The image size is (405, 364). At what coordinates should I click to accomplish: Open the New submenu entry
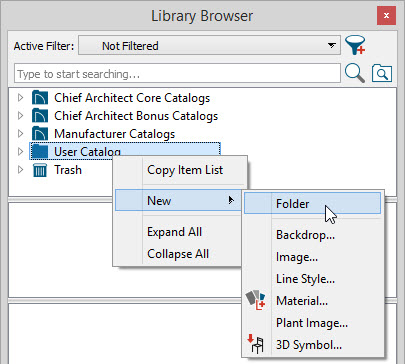178,200
